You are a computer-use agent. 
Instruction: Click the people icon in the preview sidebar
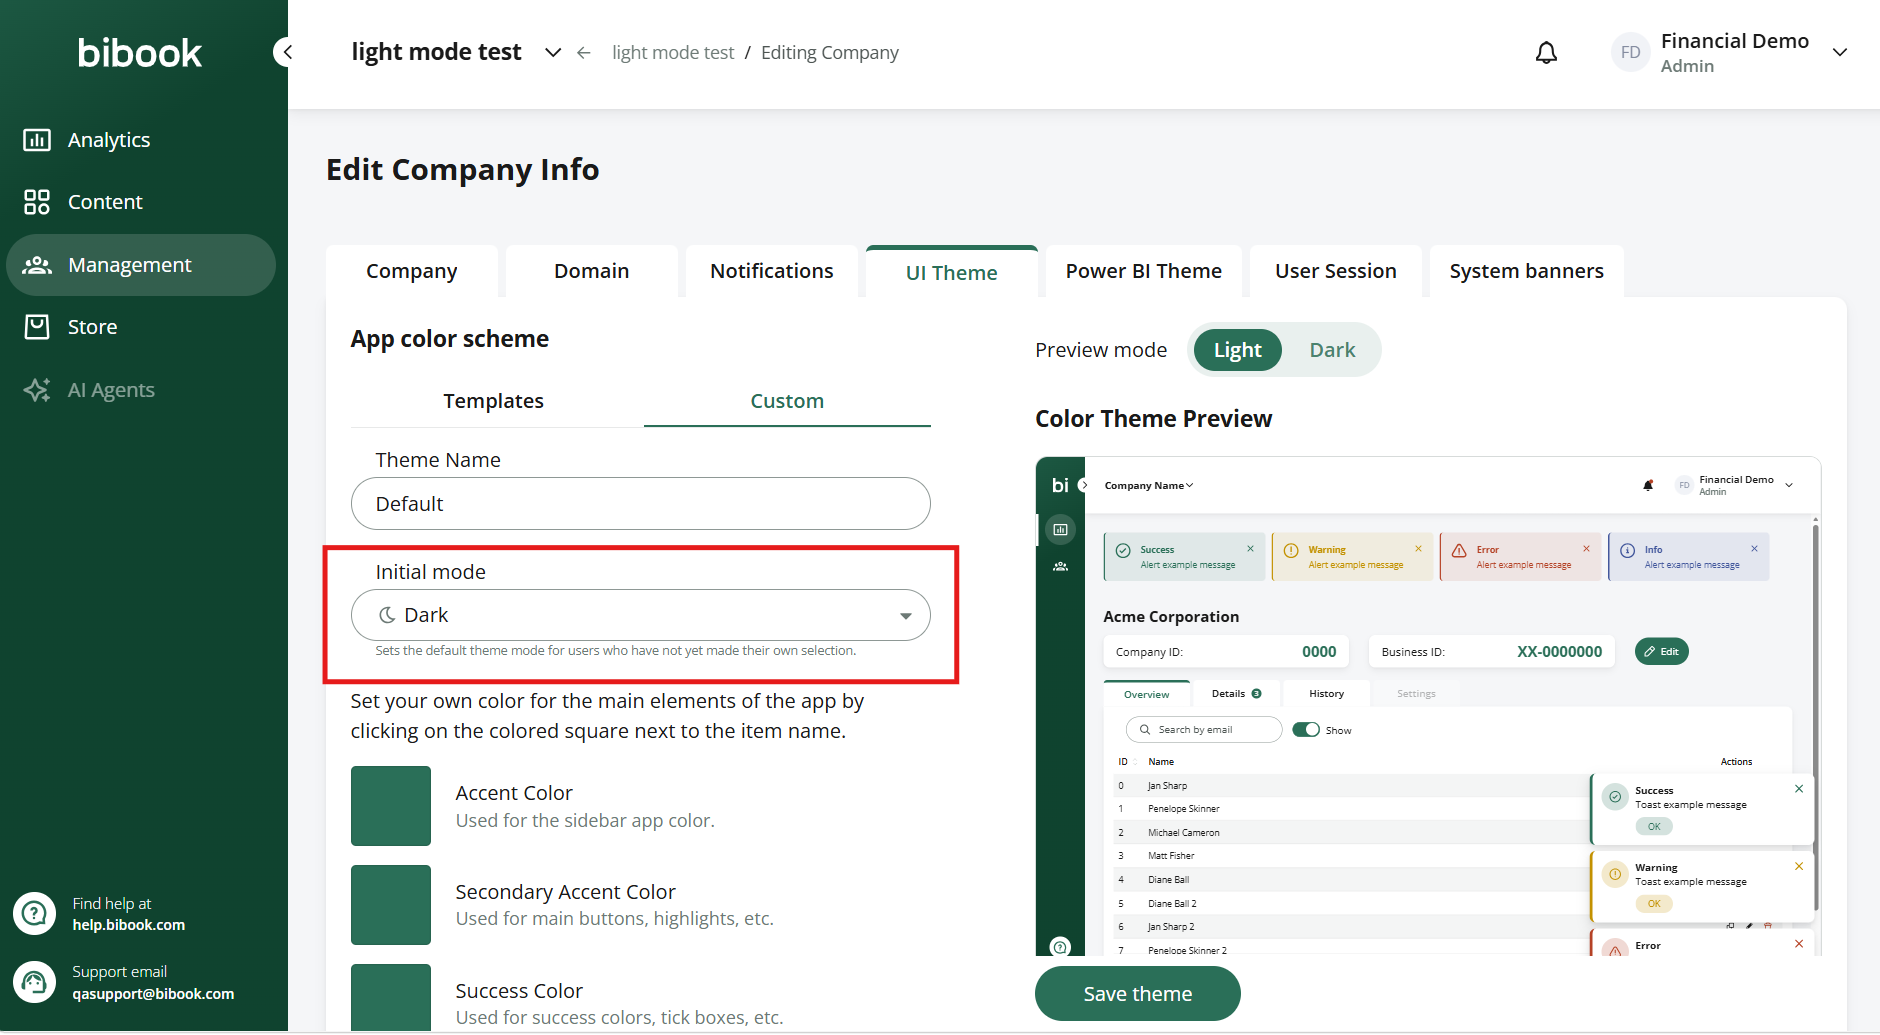coord(1061,567)
